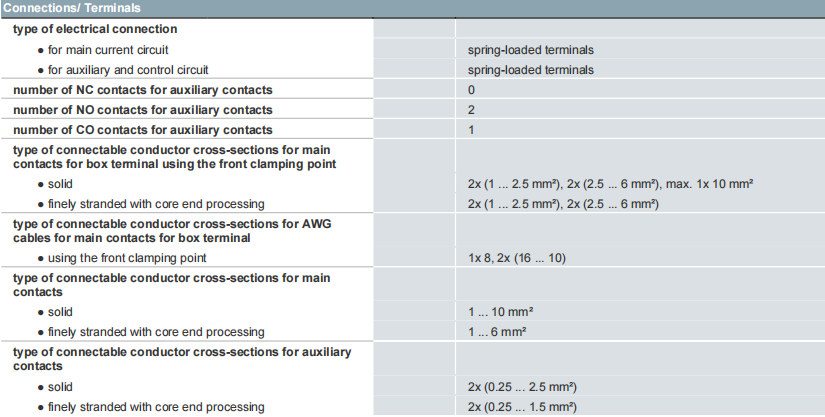Screen dimensions: 825x417
Task: Click the "1 ... 6 mm²" value
Action: [x=496, y=332]
